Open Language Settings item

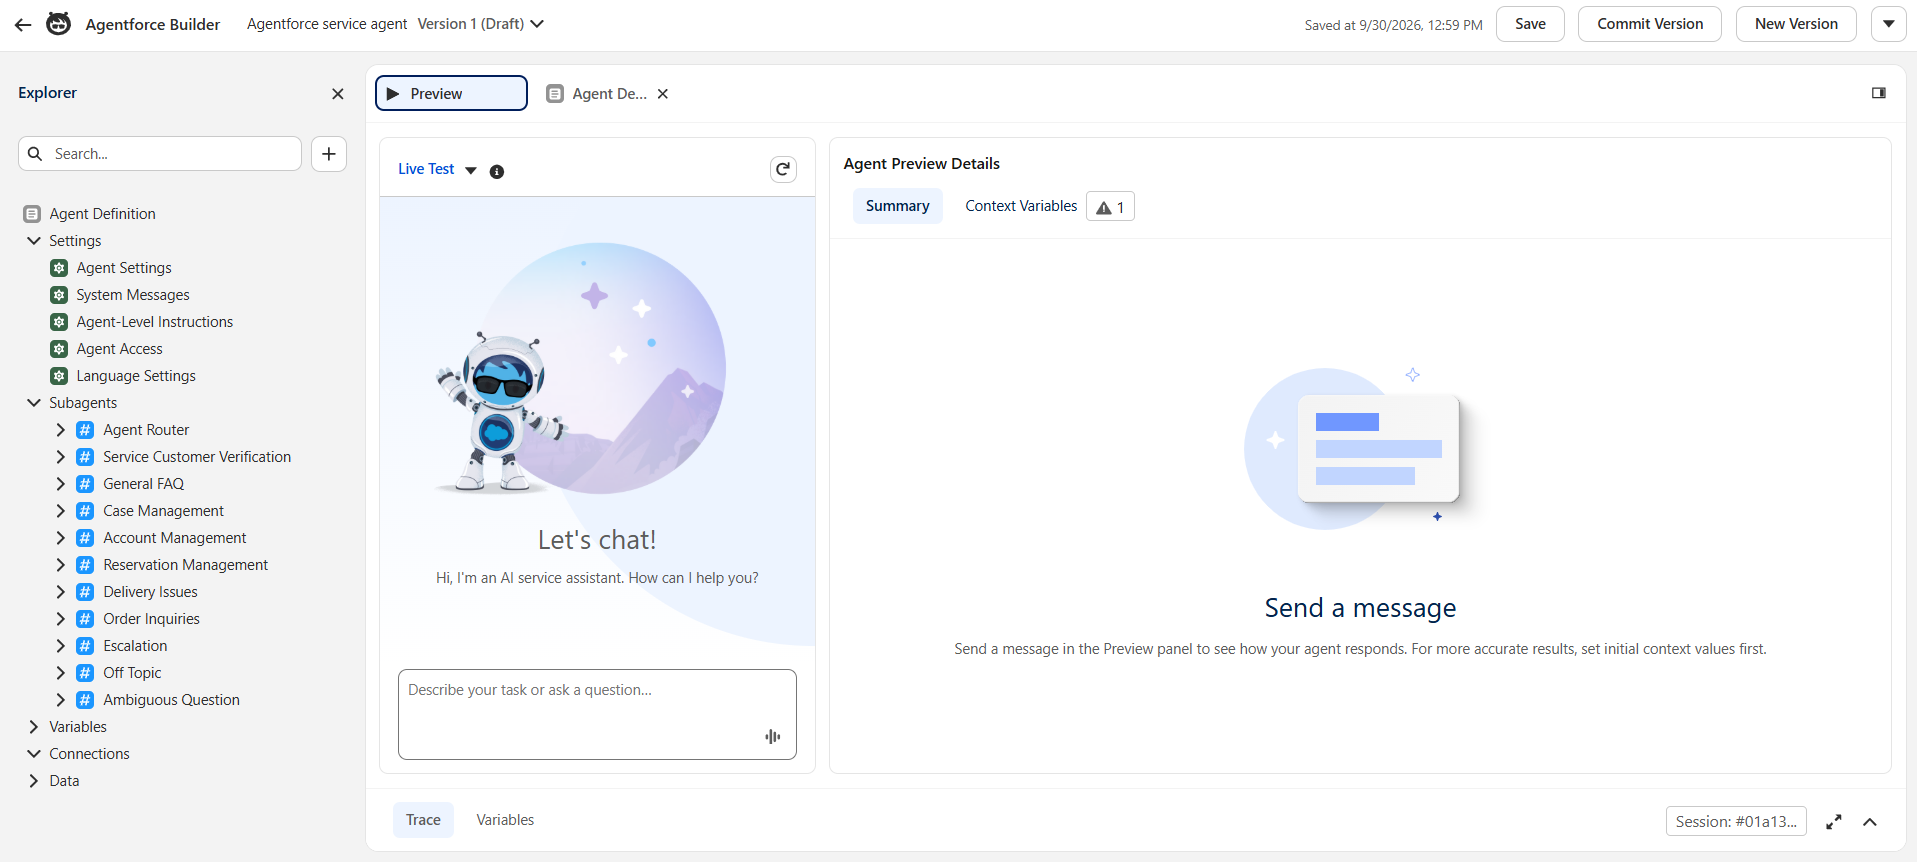coord(135,376)
